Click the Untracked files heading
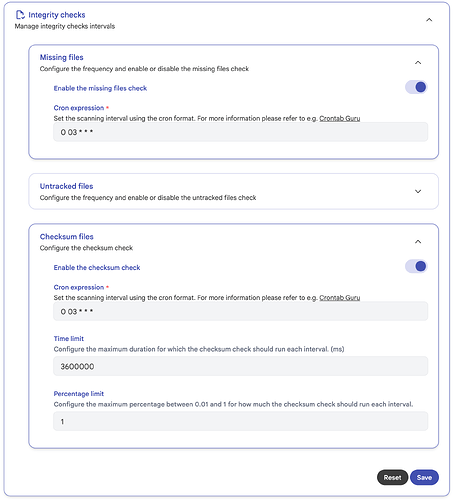The image size is (453, 500). click(66, 186)
